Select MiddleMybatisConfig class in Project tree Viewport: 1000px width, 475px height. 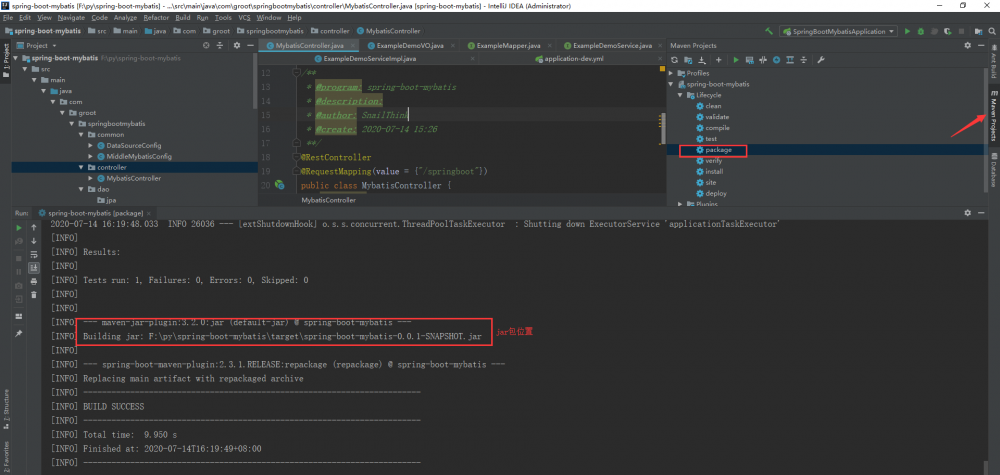pyautogui.click(x=139, y=156)
